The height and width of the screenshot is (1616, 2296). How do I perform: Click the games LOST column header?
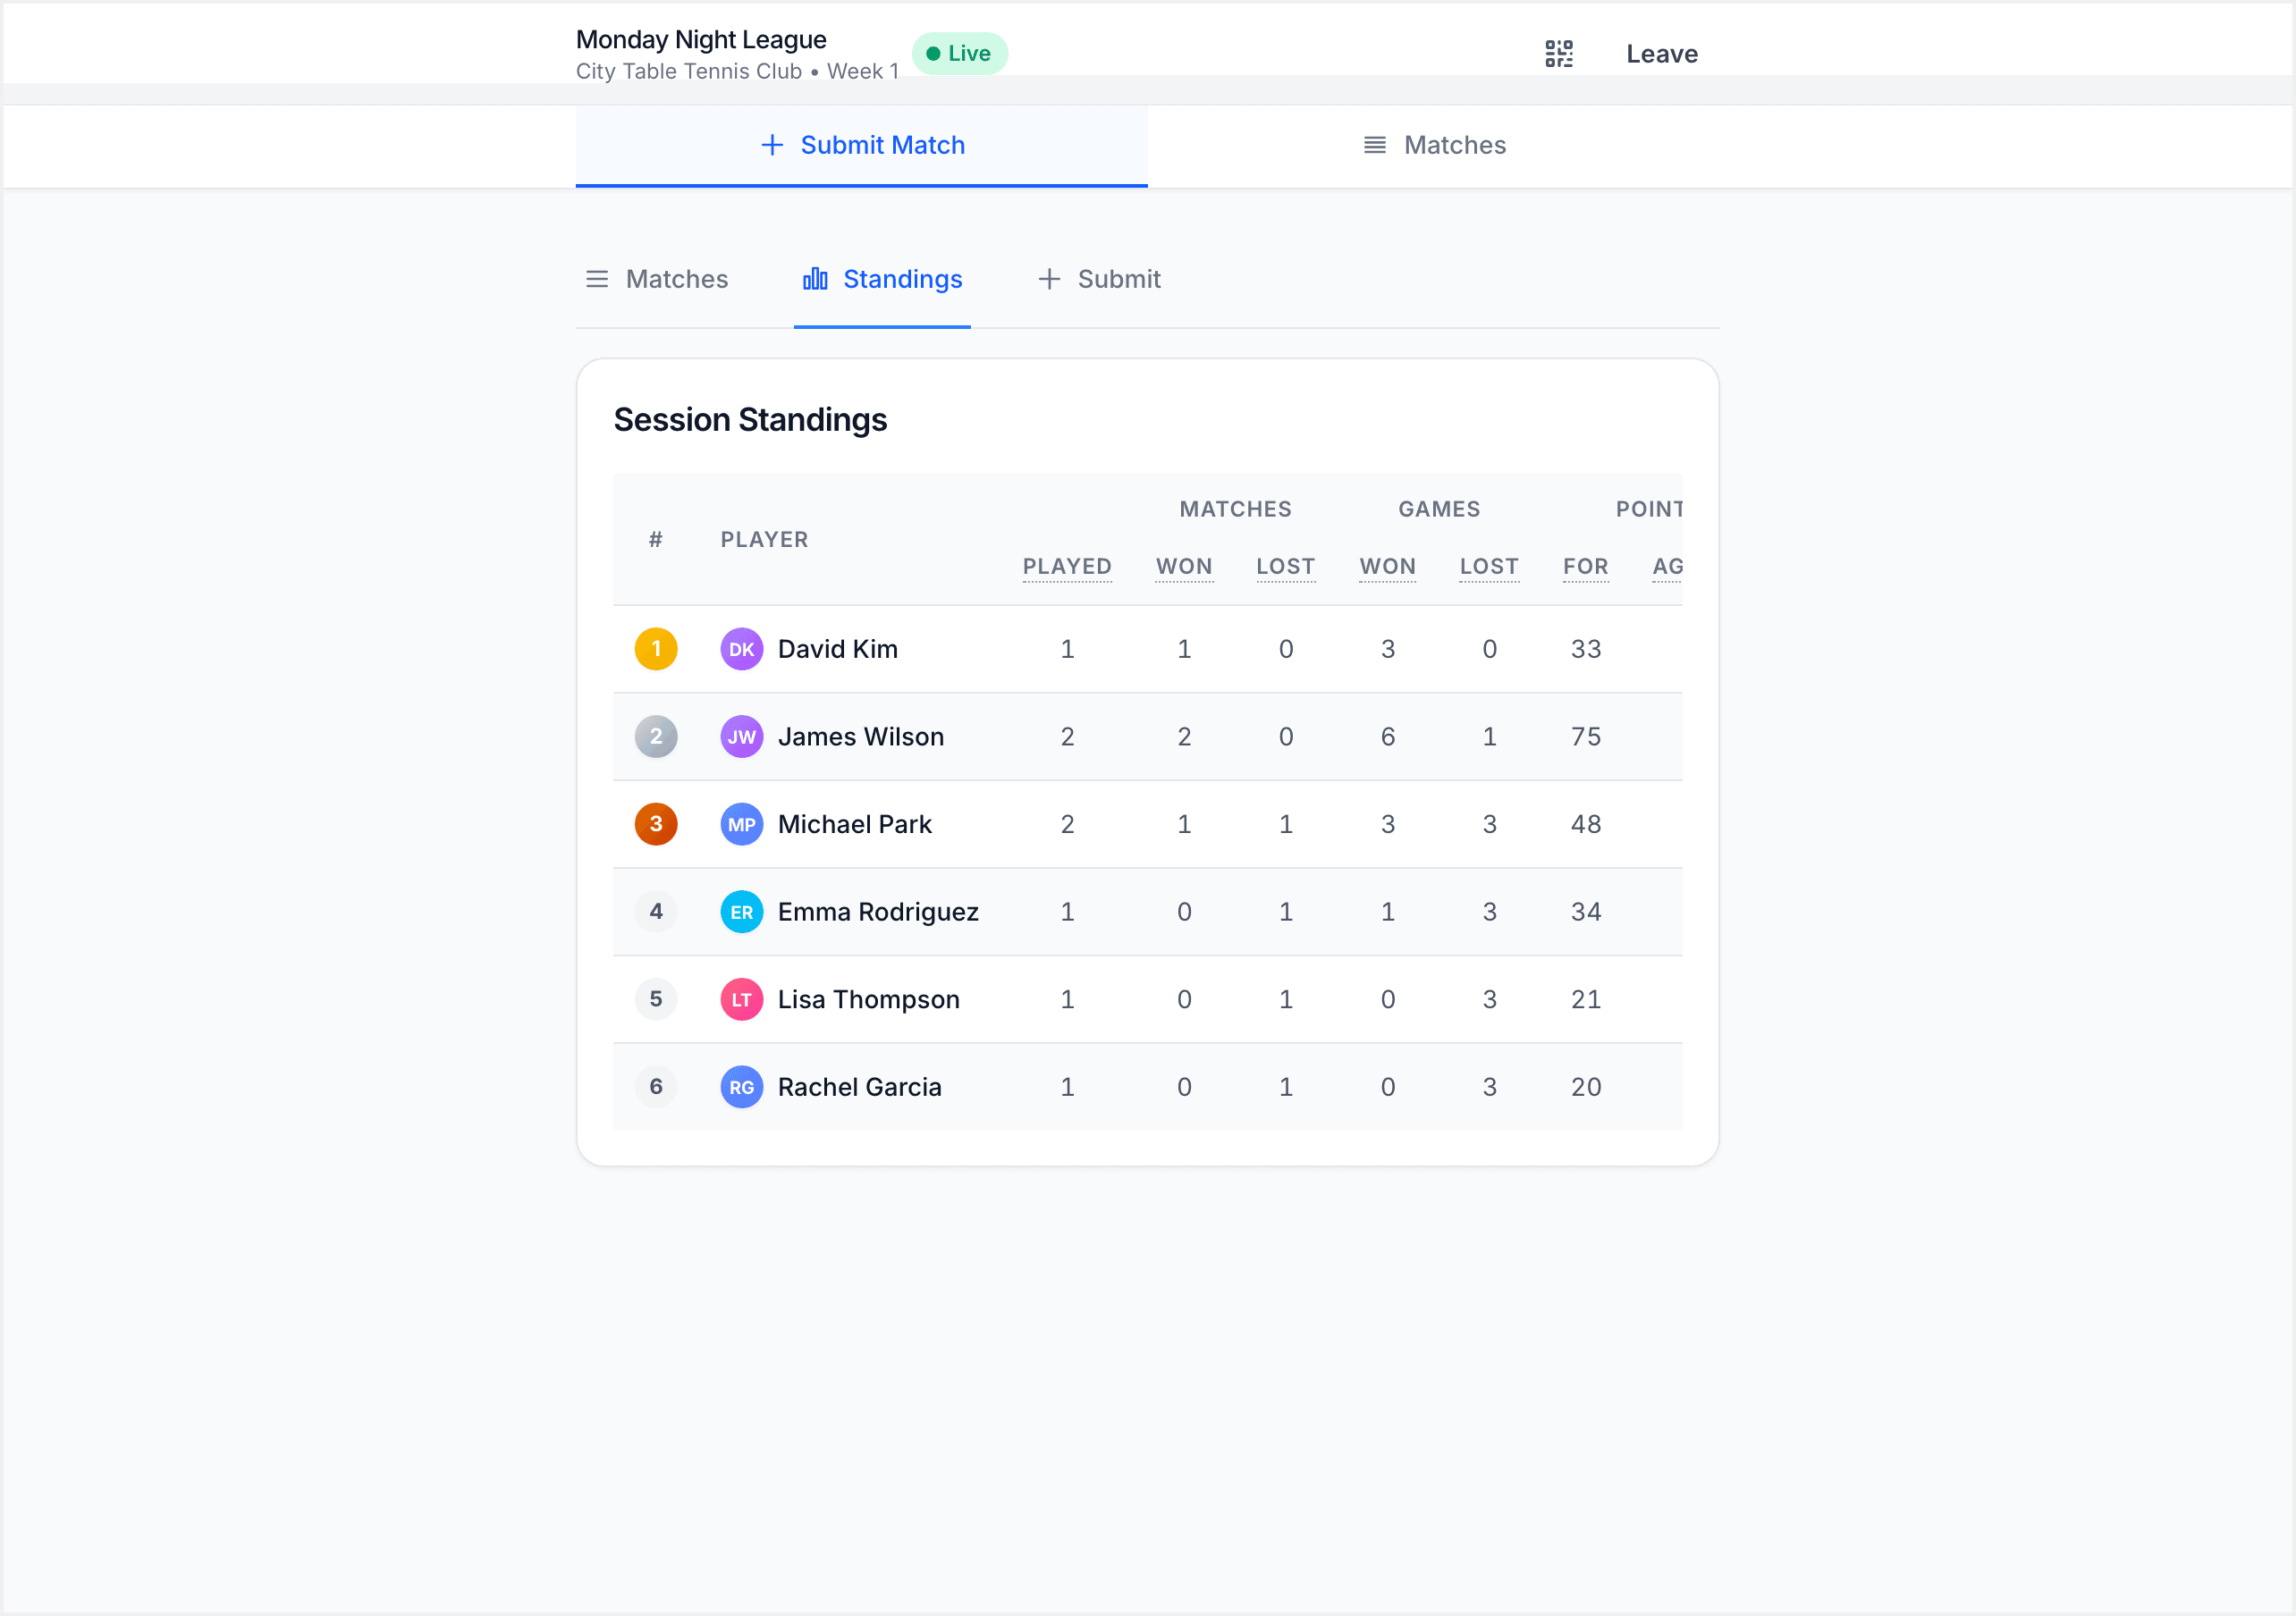[x=1489, y=567]
